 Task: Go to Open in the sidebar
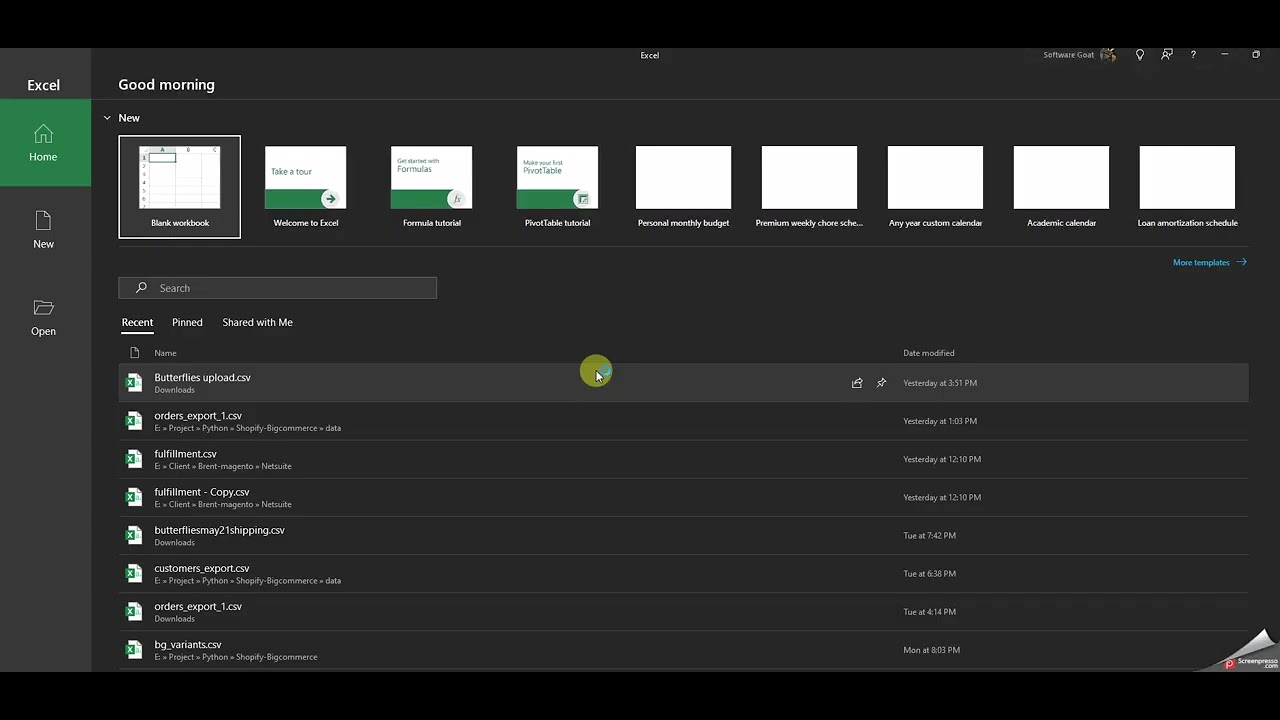[44, 318]
